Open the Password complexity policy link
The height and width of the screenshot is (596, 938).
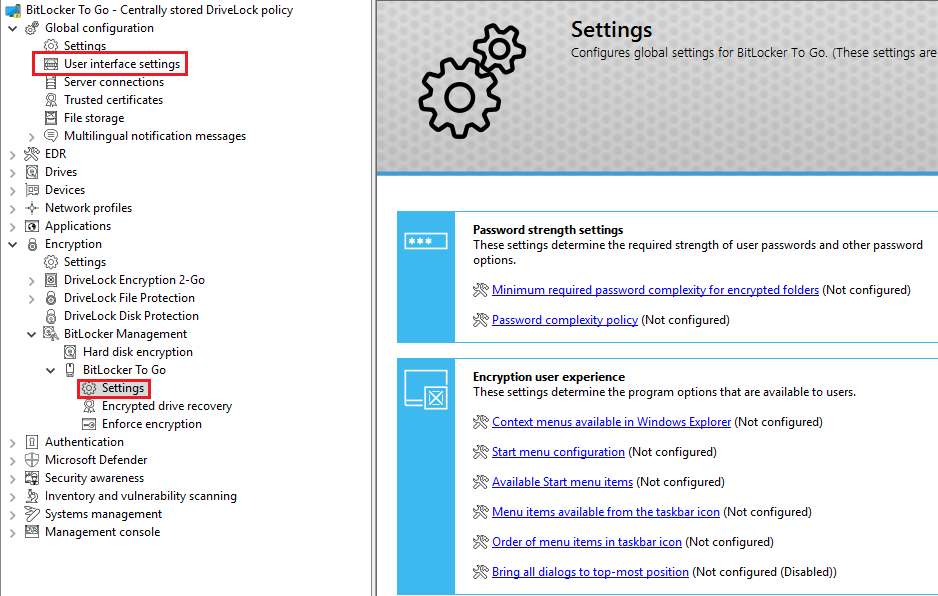click(x=565, y=320)
